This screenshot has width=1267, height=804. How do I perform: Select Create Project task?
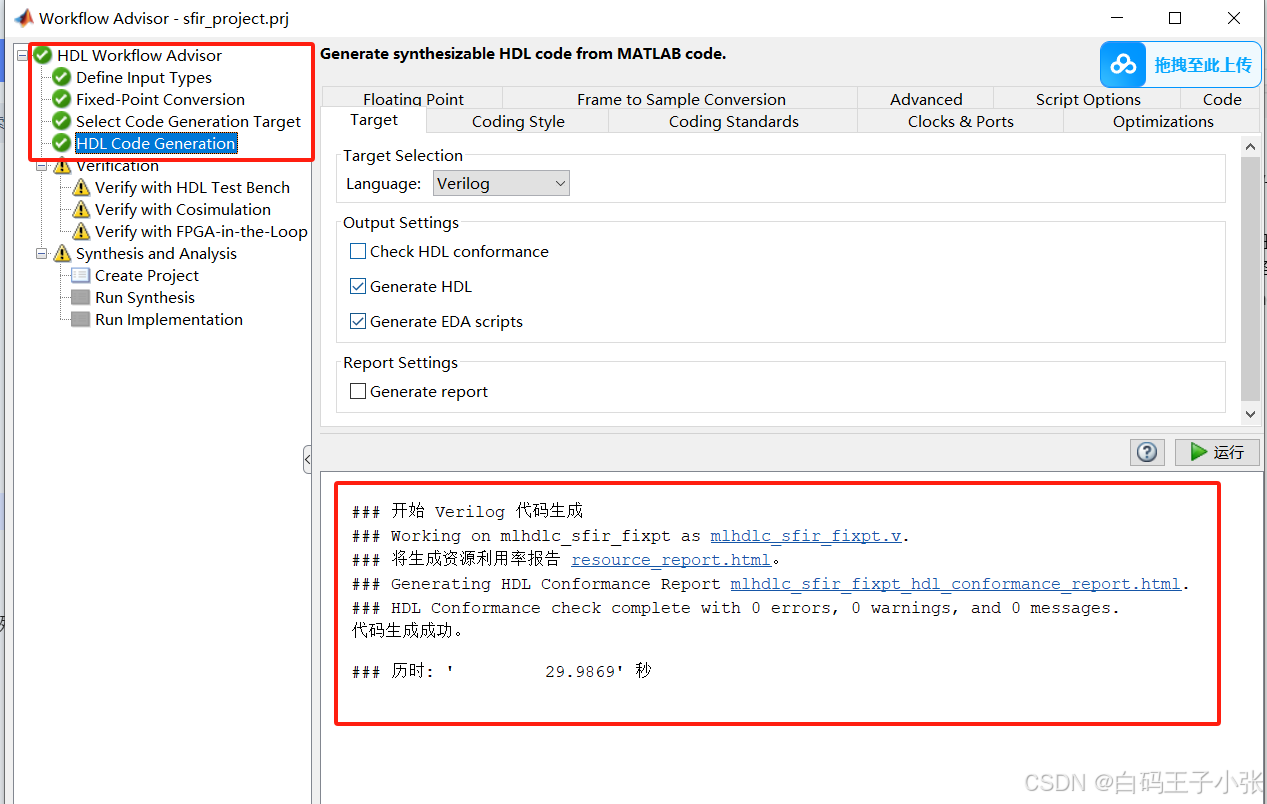[x=147, y=275]
